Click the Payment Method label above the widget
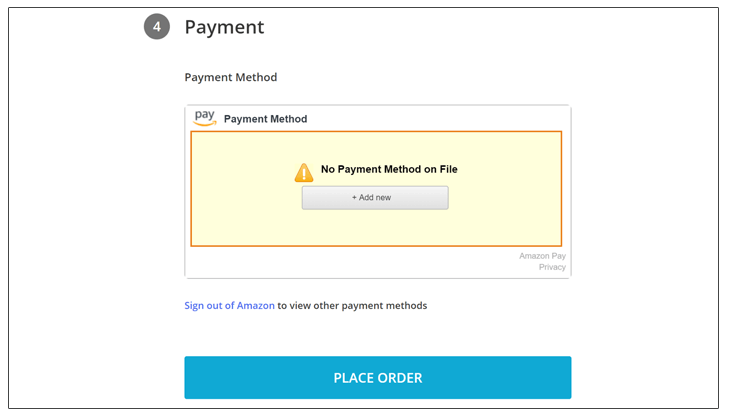 click(231, 77)
